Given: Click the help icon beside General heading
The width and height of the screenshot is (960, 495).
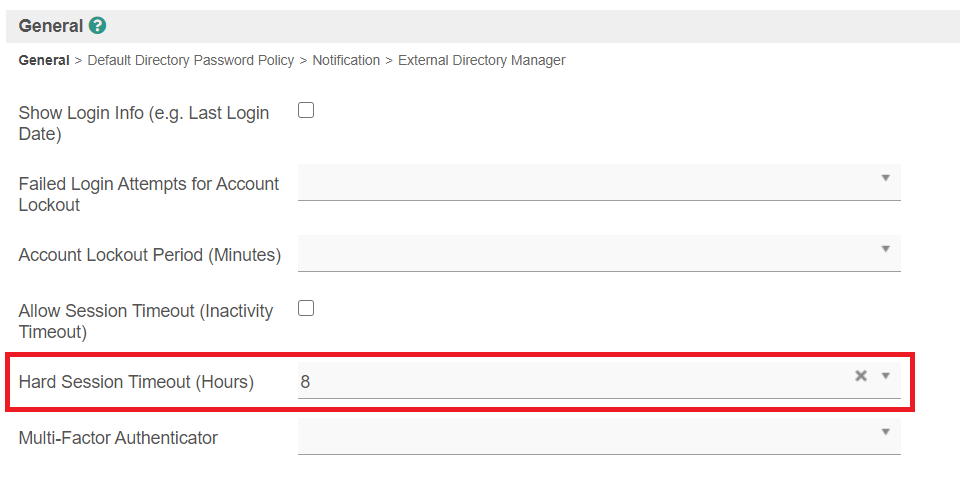Looking at the screenshot, I should 97,26.
